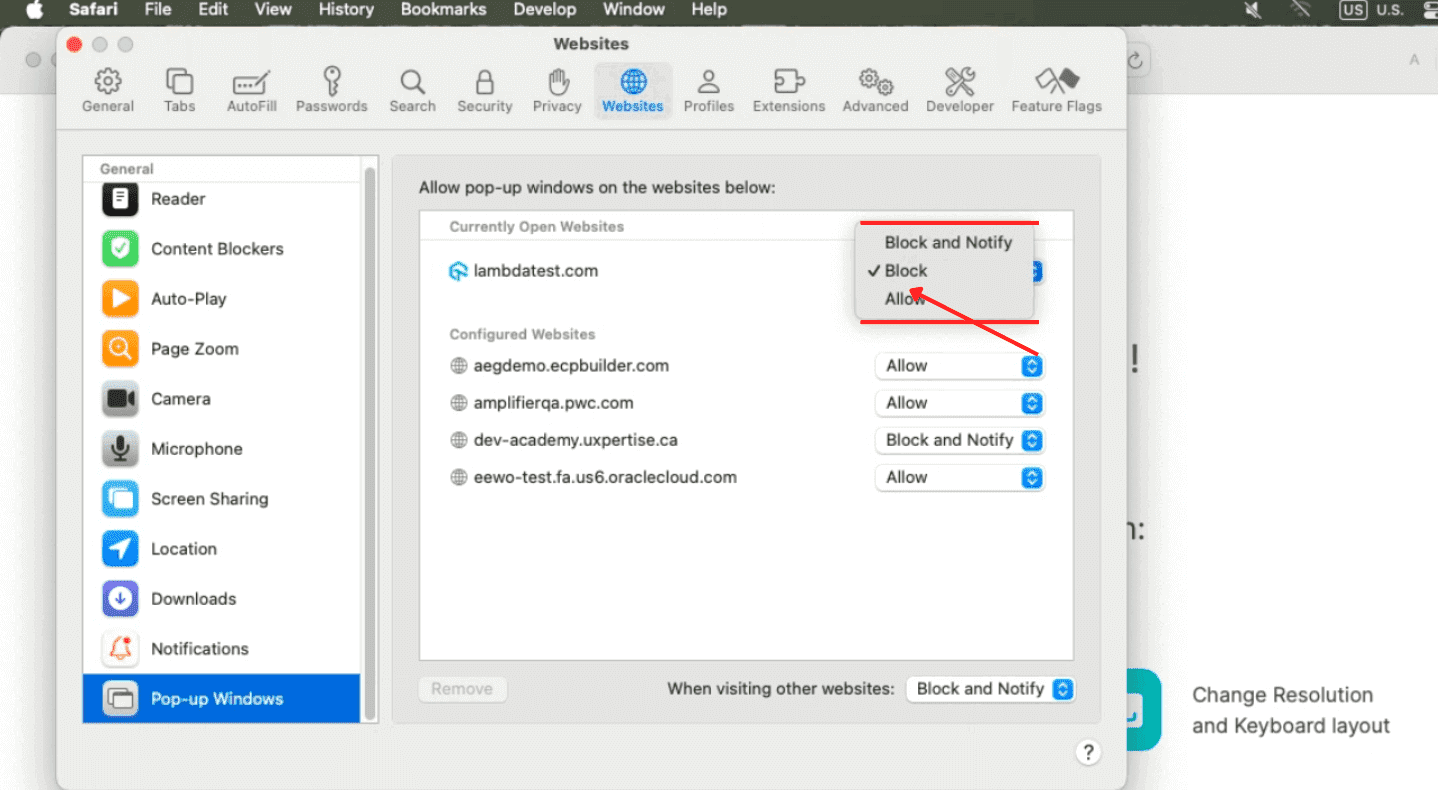Screen dimensions: 1438x790
Task: Open the General settings pane
Action: [108, 91]
